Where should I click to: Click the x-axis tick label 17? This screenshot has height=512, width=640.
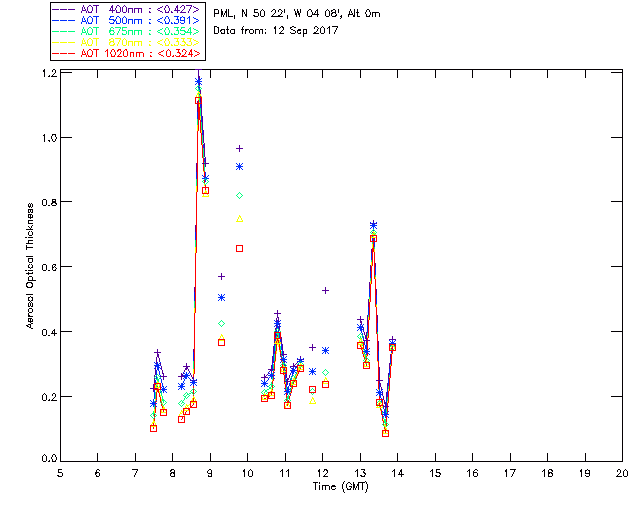coord(510,473)
